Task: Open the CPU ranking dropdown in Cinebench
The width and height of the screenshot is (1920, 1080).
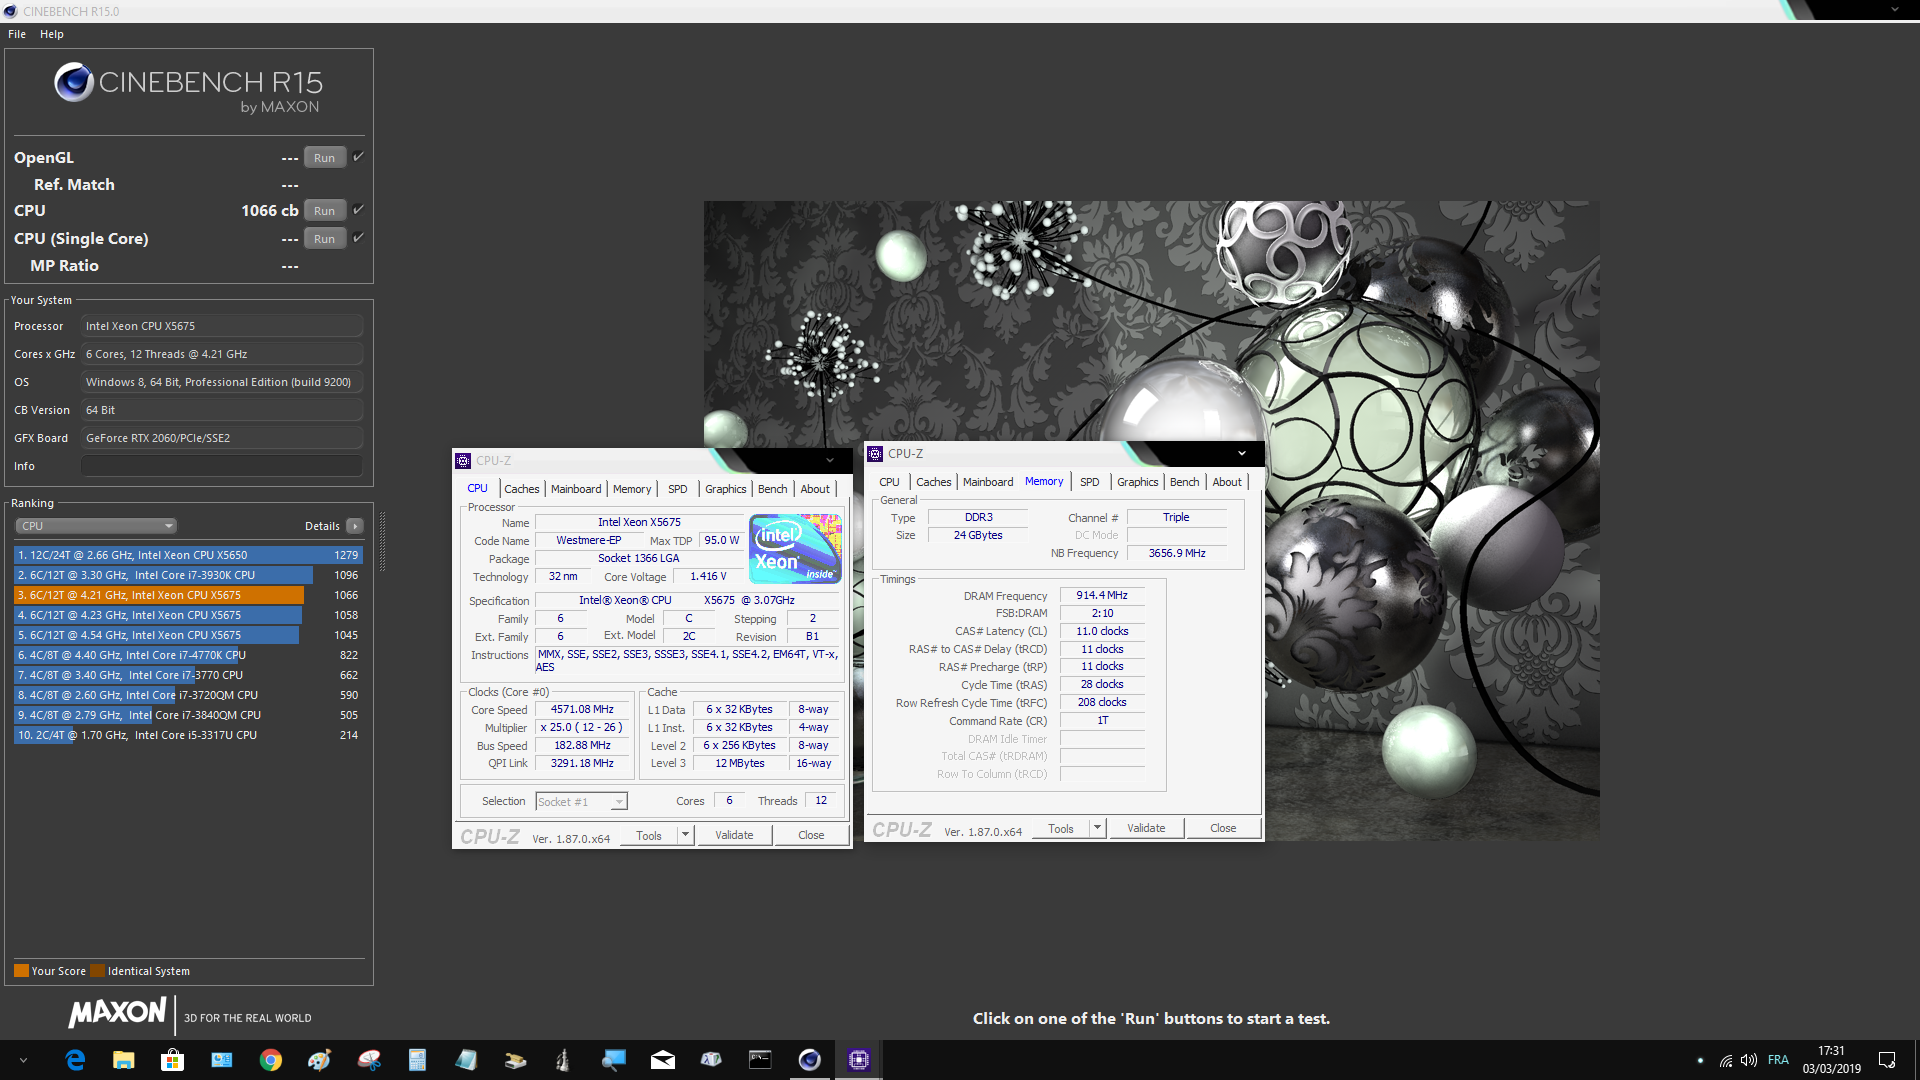Action: click(x=95, y=525)
